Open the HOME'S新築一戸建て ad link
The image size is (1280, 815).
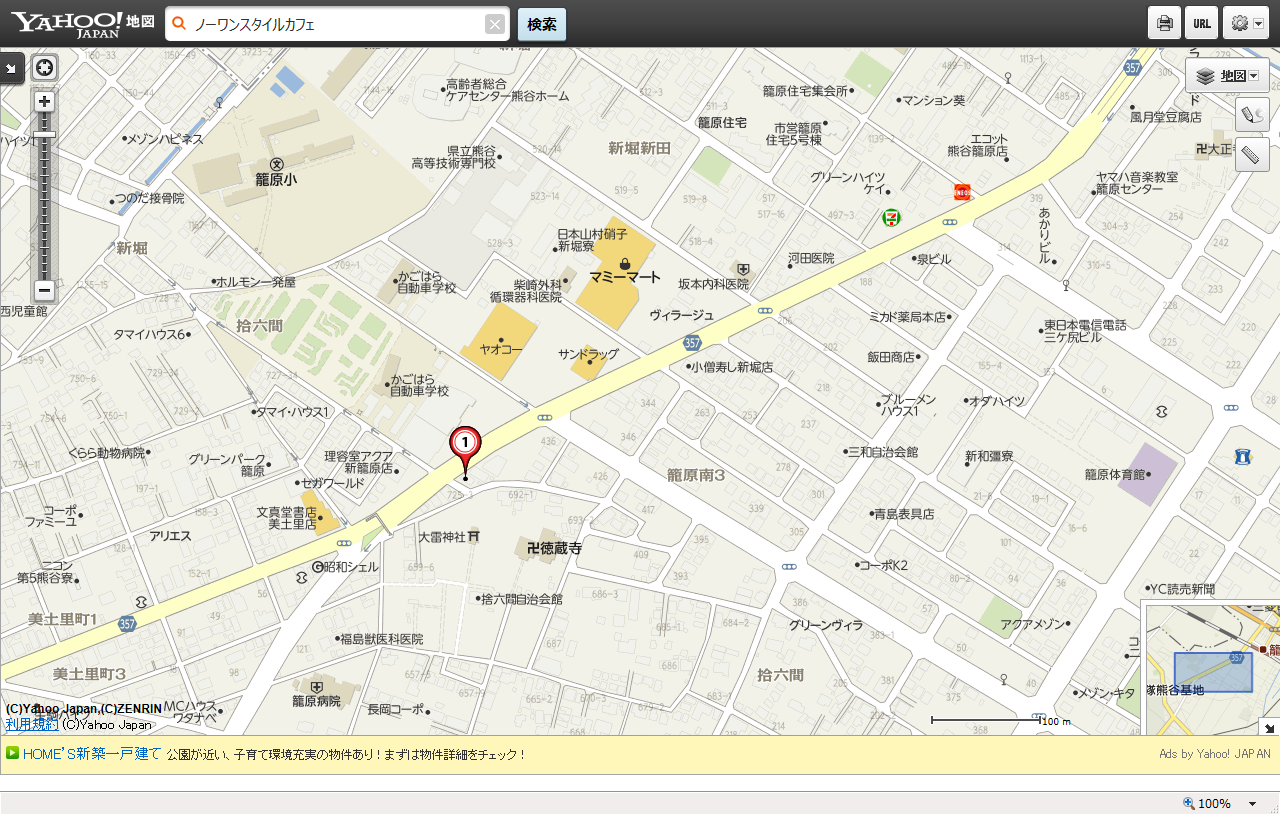(91, 754)
